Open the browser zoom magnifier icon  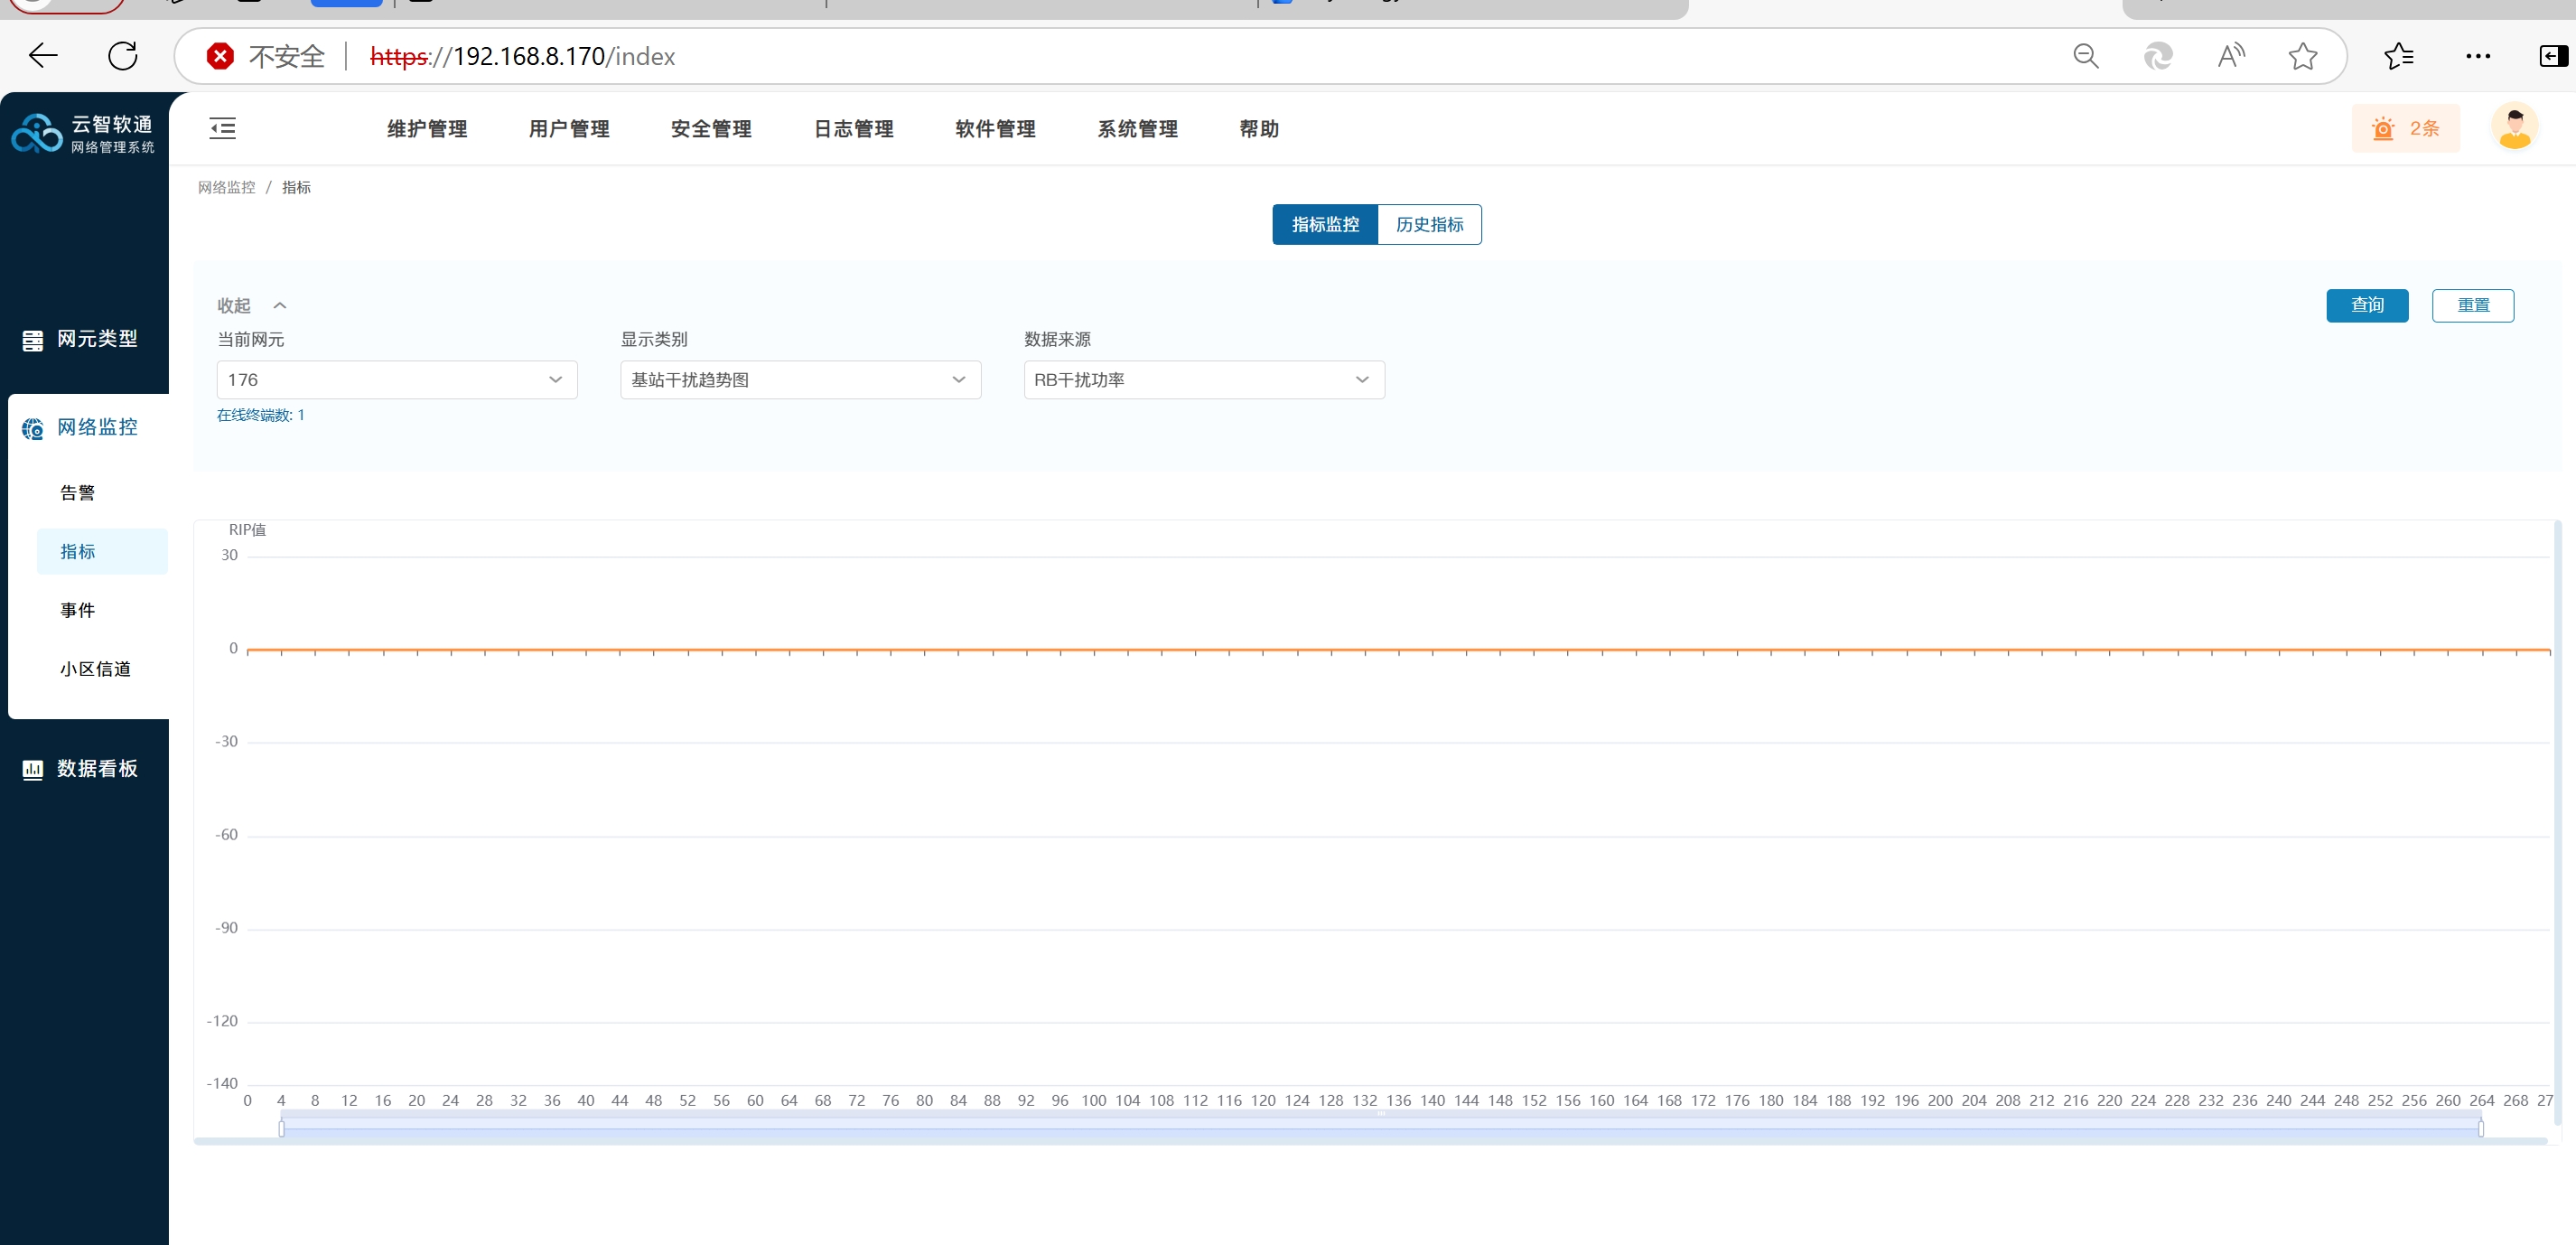2085,56
